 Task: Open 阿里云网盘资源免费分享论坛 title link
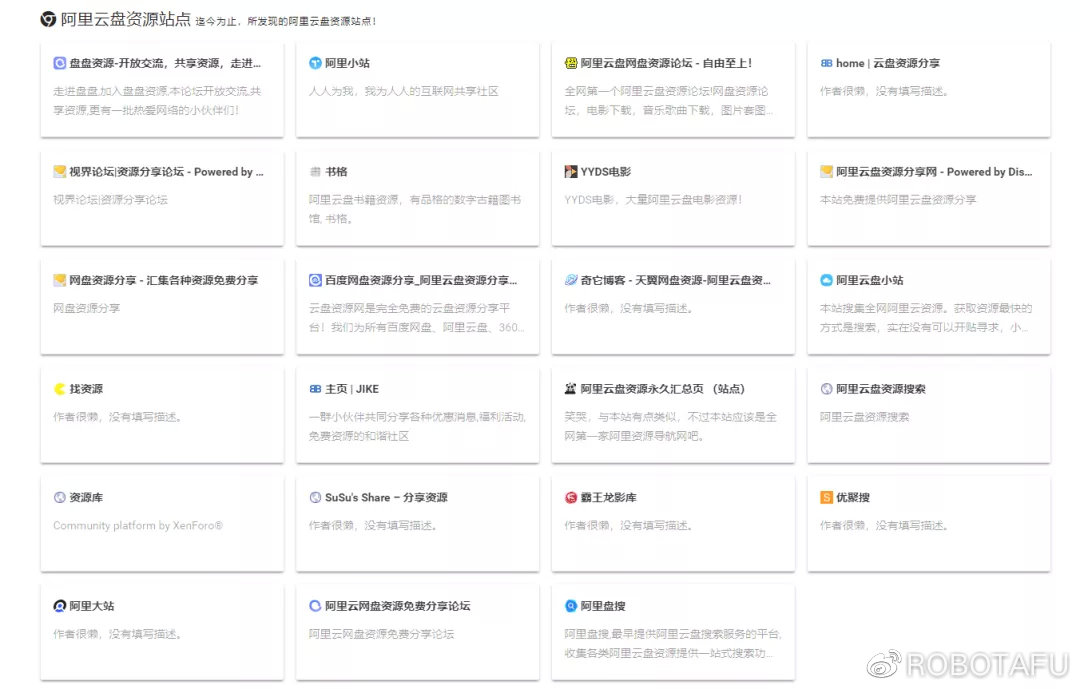(x=397, y=606)
